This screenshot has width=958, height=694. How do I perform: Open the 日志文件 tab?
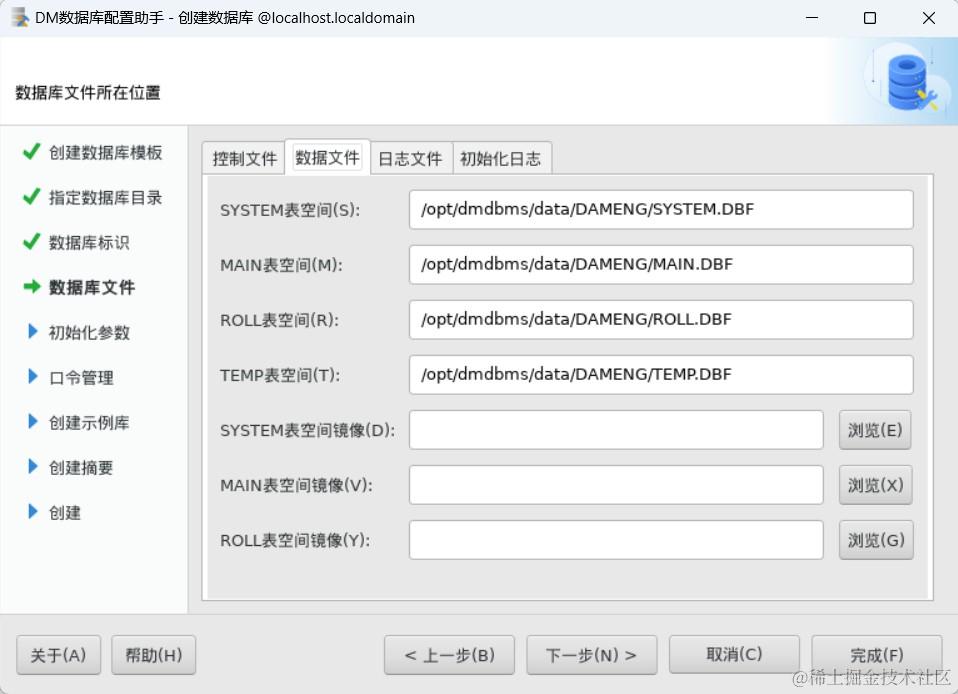coord(411,159)
